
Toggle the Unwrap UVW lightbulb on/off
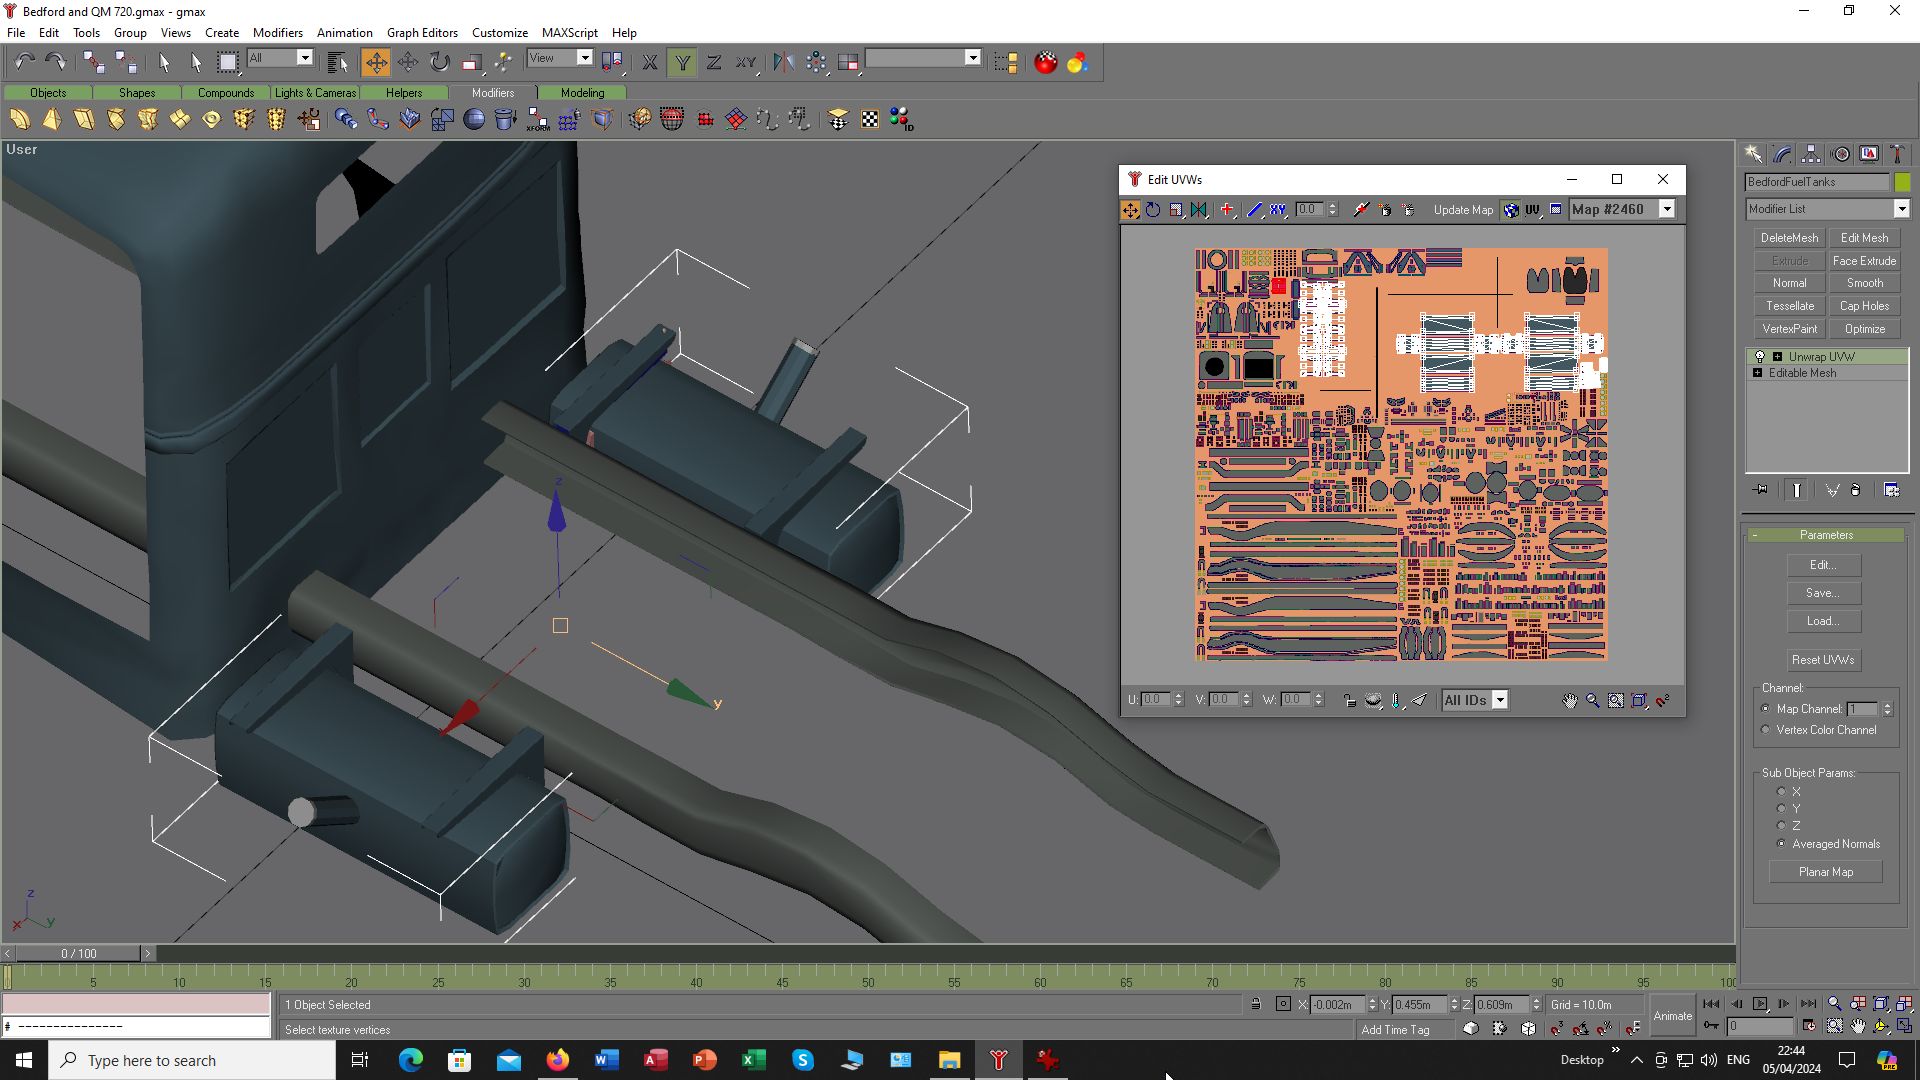point(1760,357)
